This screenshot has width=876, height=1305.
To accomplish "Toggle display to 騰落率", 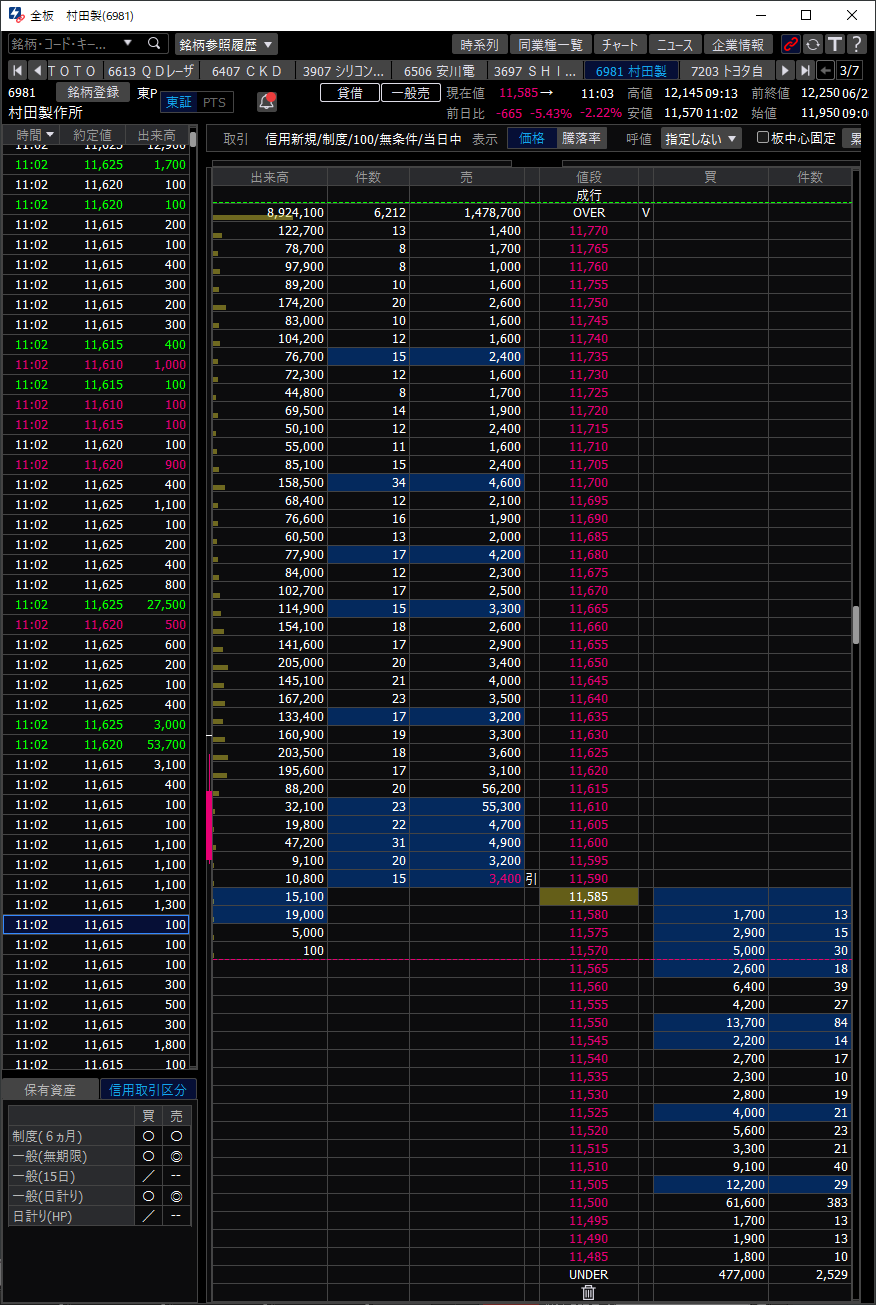I will pos(581,138).
